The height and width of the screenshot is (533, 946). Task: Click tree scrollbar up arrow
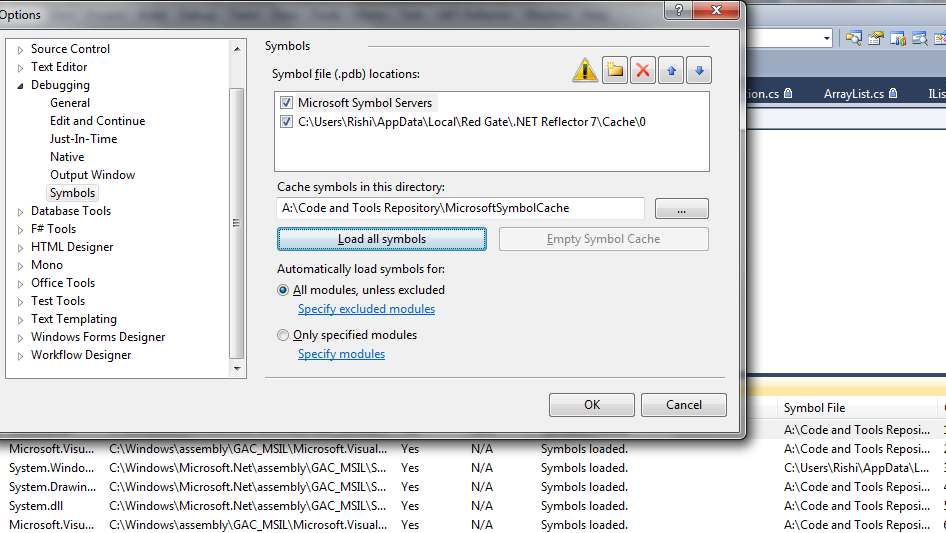[237, 49]
